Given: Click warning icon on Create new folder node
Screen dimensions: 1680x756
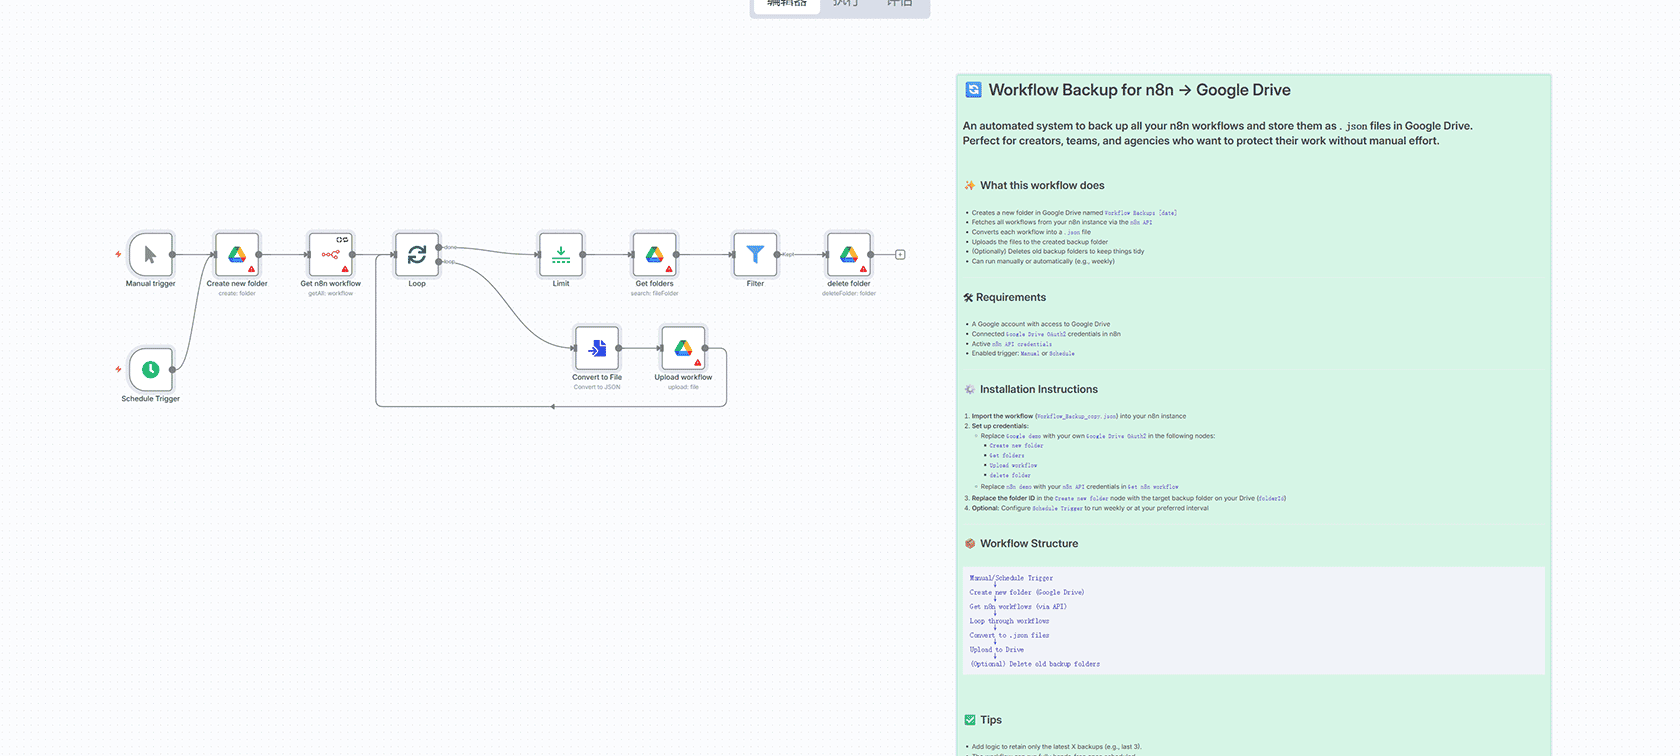Looking at the screenshot, I should (x=251, y=269).
